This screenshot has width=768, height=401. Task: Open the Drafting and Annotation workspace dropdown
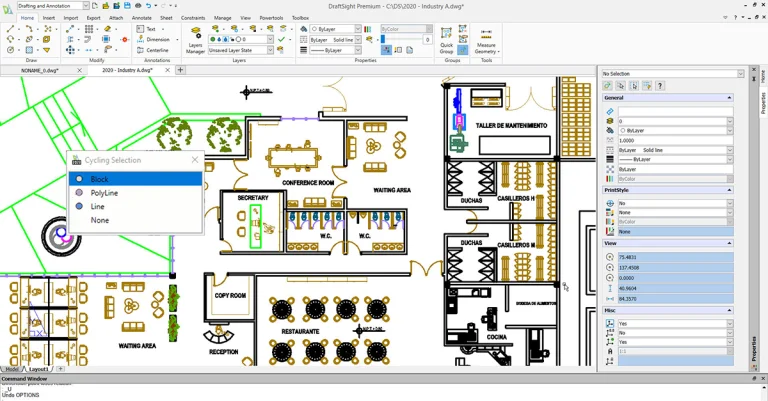[x=85, y=6]
